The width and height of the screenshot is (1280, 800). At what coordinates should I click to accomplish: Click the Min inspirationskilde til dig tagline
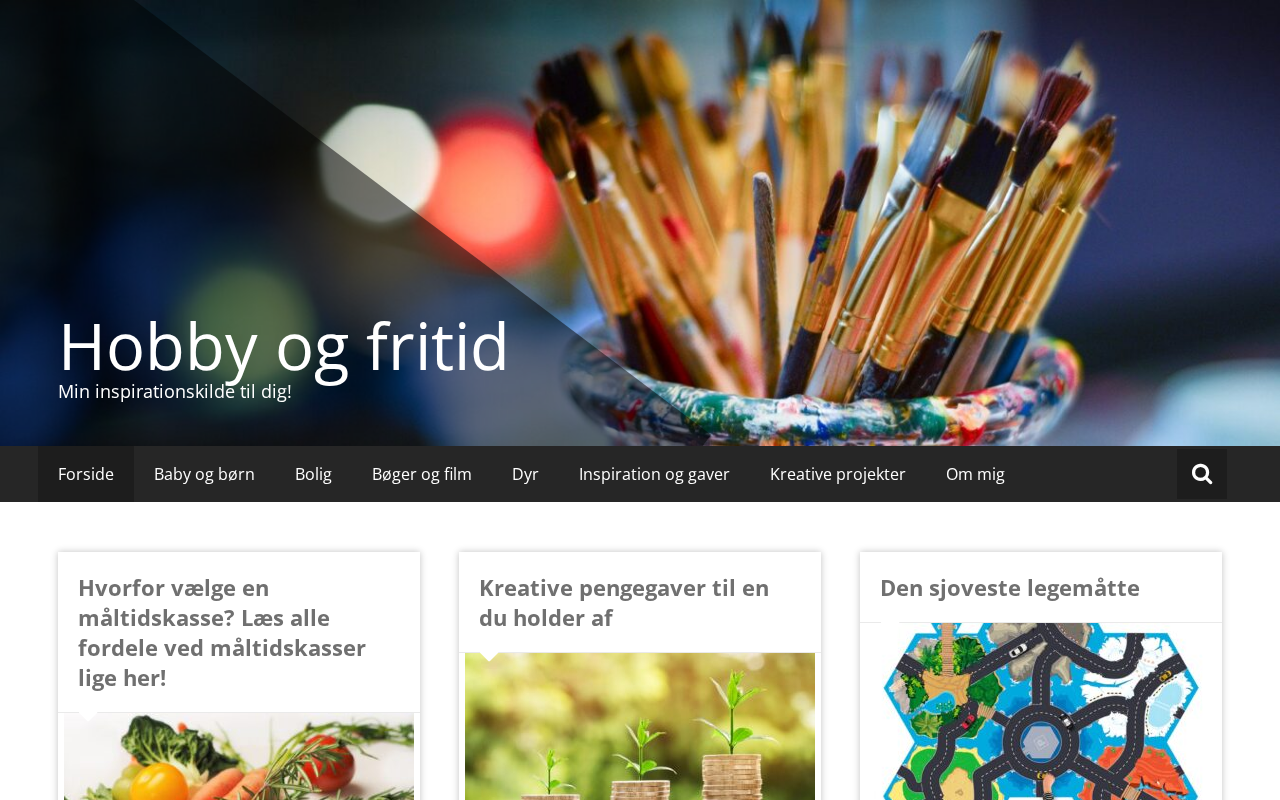point(175,391)
